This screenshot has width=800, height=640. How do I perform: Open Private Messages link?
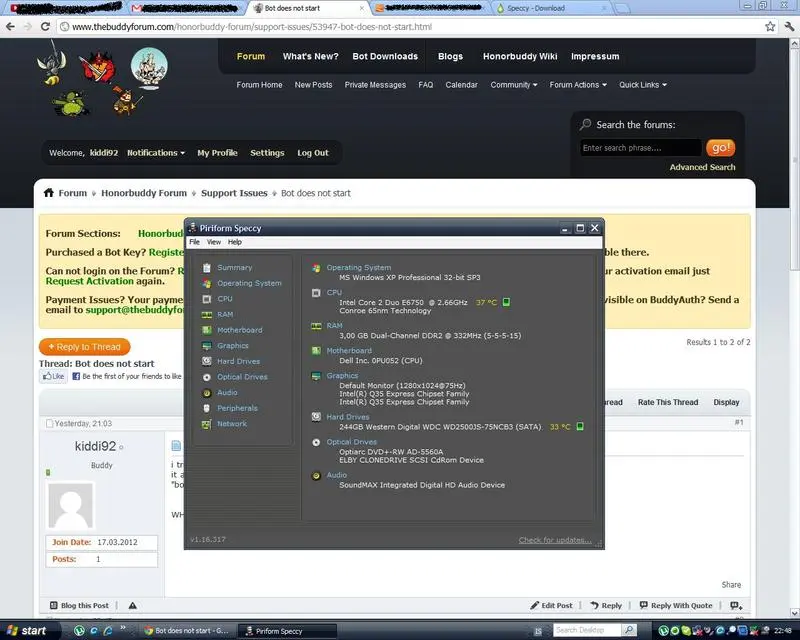point(375,85)
